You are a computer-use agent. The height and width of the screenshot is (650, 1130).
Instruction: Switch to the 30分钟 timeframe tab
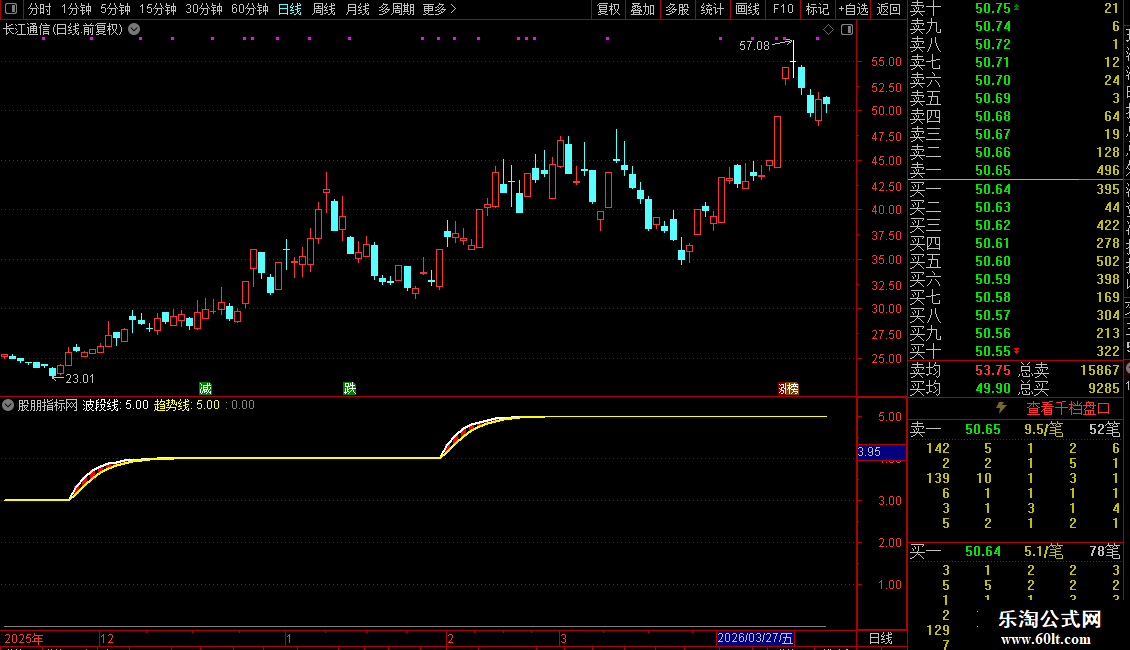[x=204, y=9]
